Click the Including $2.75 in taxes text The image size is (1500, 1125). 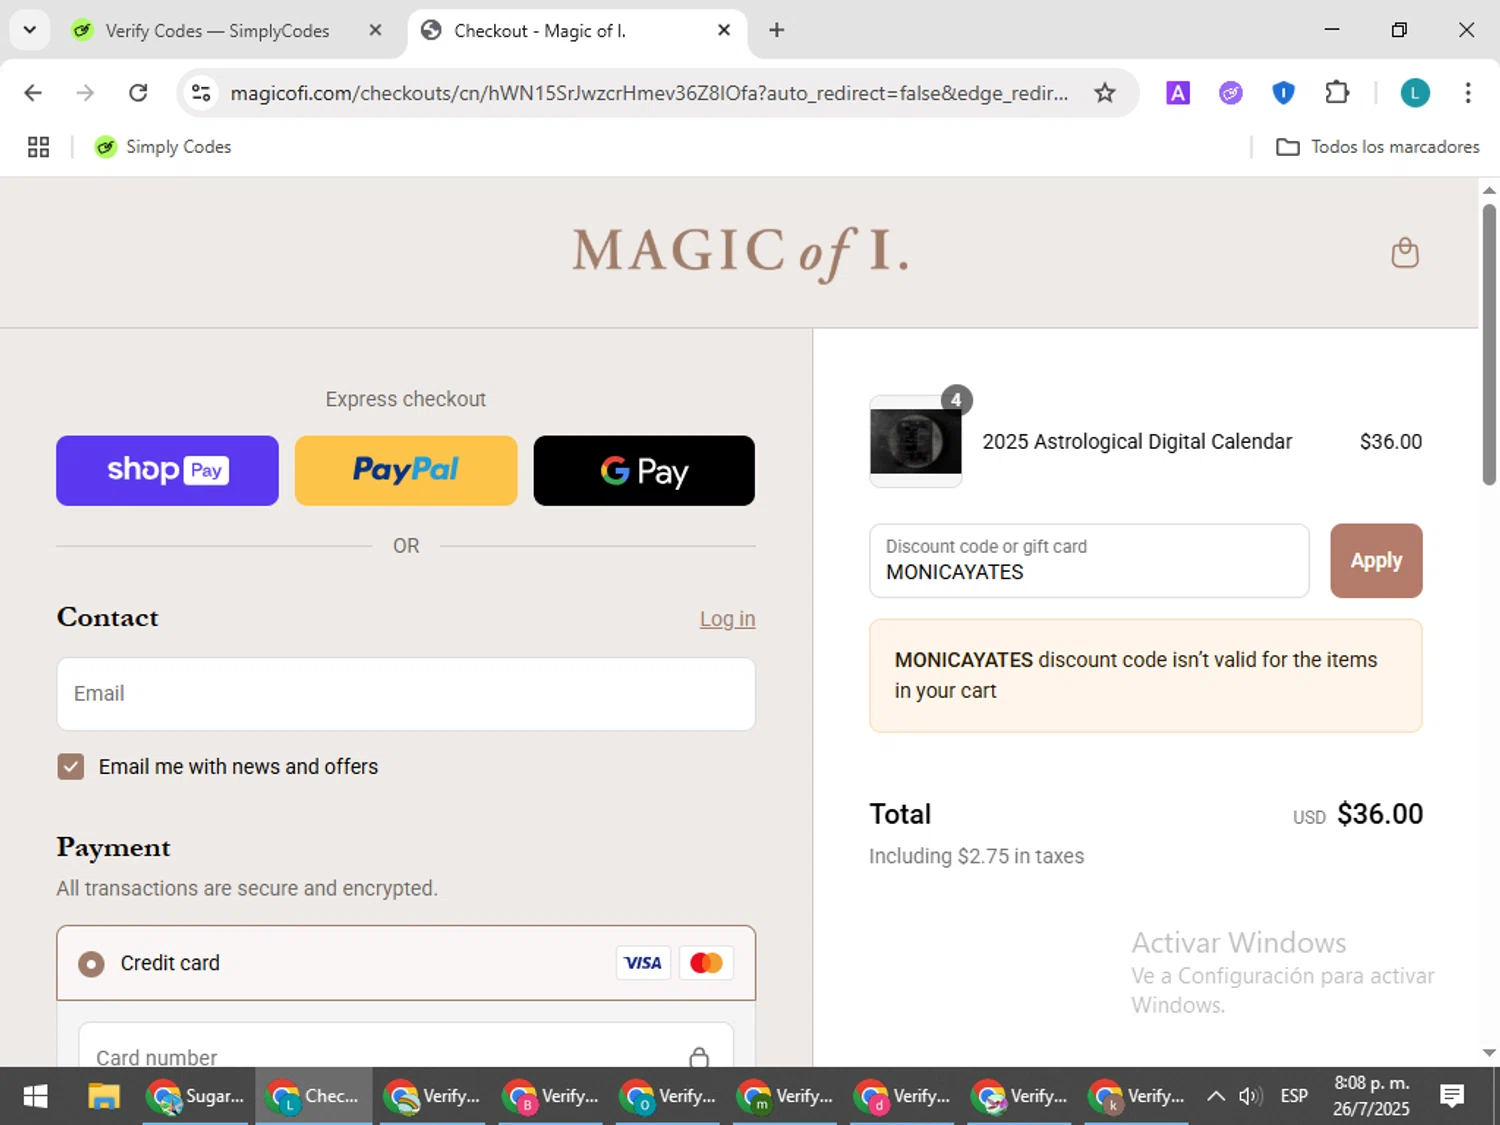tap(976, 856)
